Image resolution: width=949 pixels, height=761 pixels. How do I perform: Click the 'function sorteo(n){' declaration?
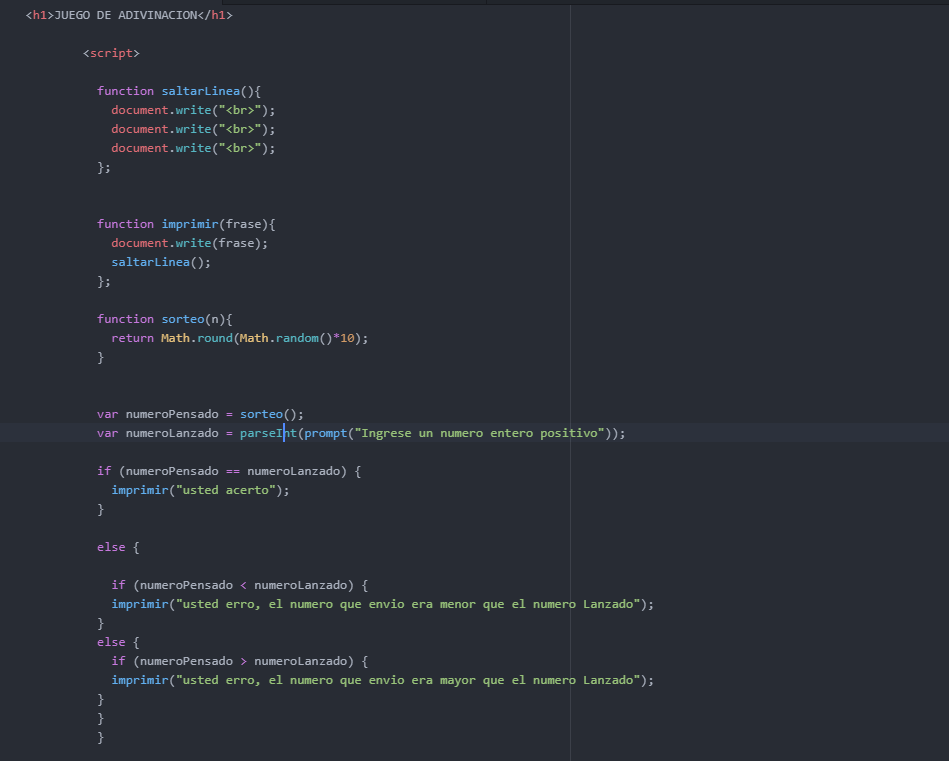[x=165, y=319]
